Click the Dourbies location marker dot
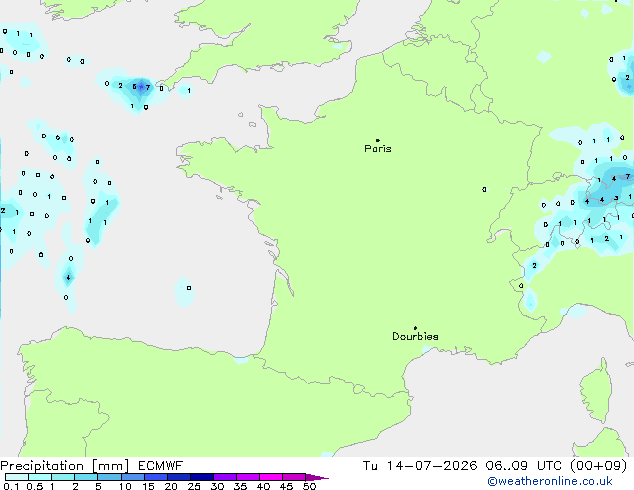The height and width of the screenshot is (490, 634). pyautogui.click(x=415, y=328)
